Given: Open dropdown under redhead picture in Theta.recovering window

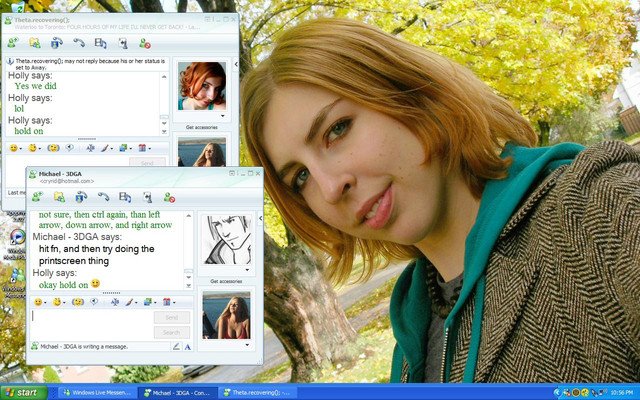Looking at the screenshot, I should pos(222,116).
